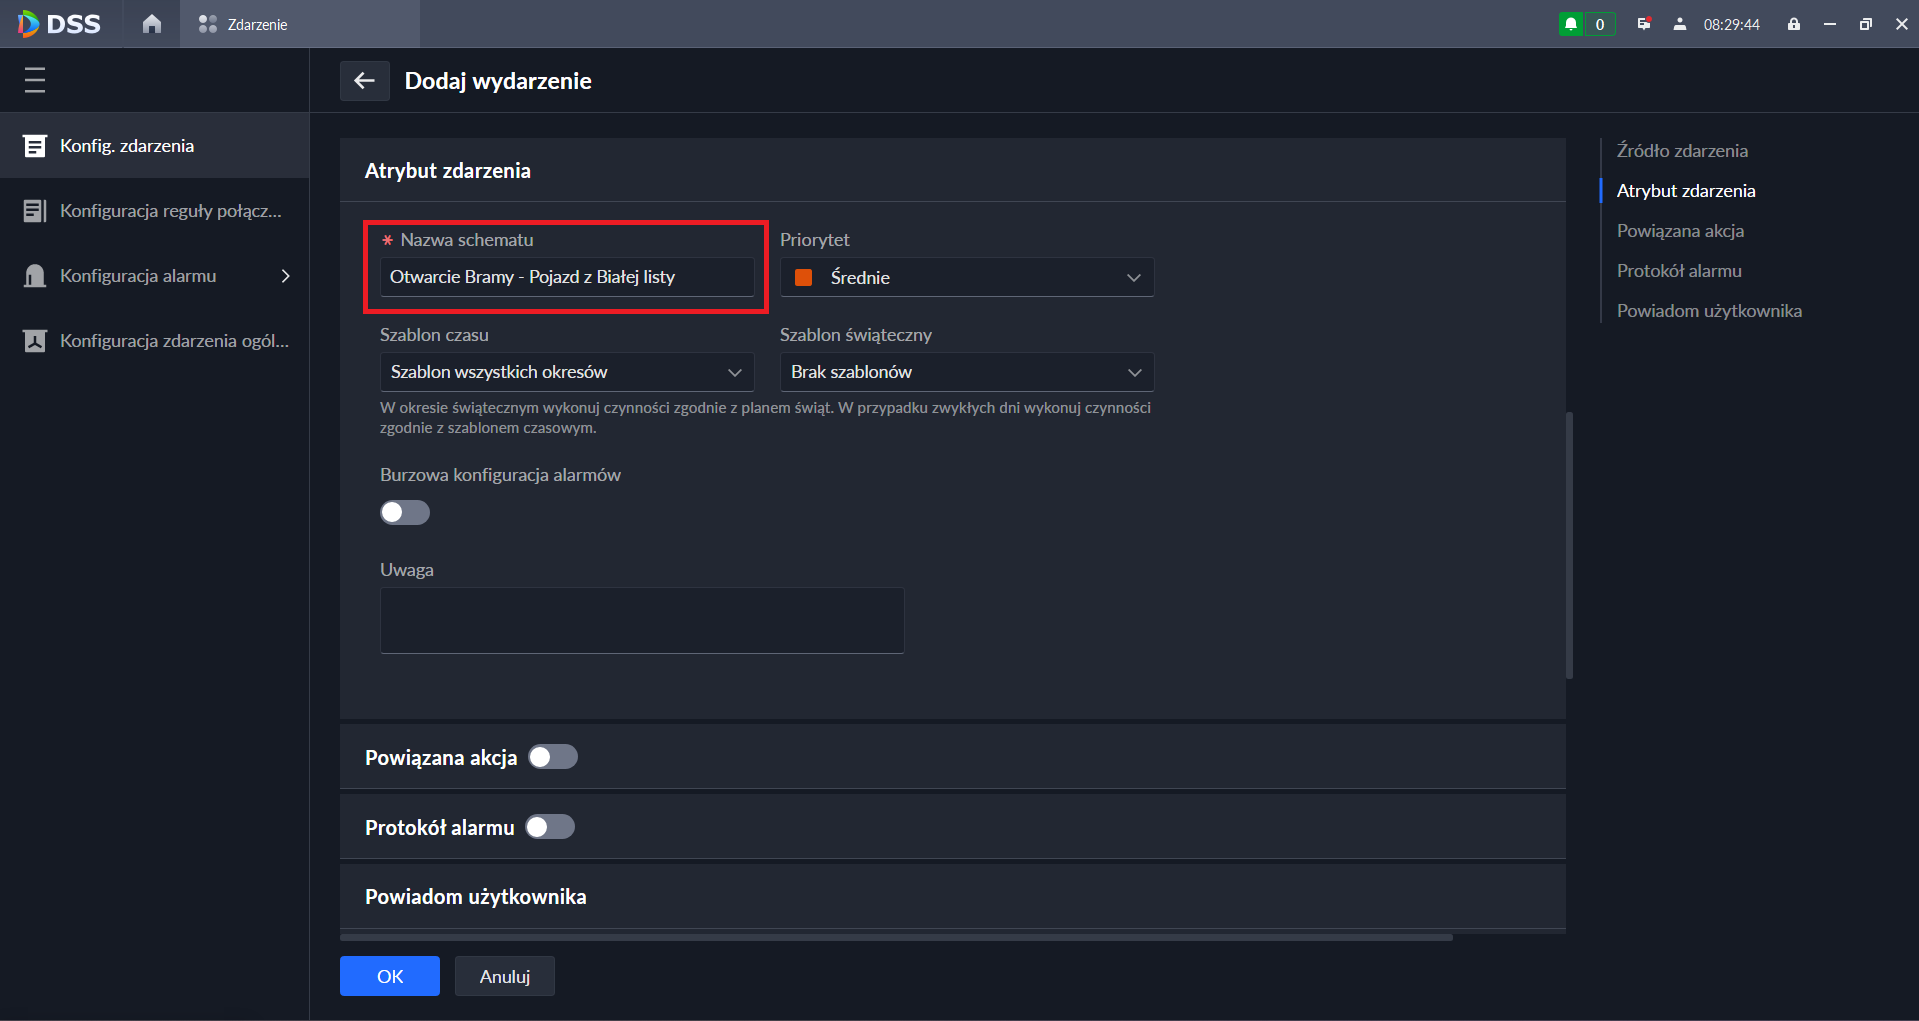This screenshot has height=1021, width=1919.
Task: Click the Konfiguracja alarmu bell icon
Action: point(35,276)
